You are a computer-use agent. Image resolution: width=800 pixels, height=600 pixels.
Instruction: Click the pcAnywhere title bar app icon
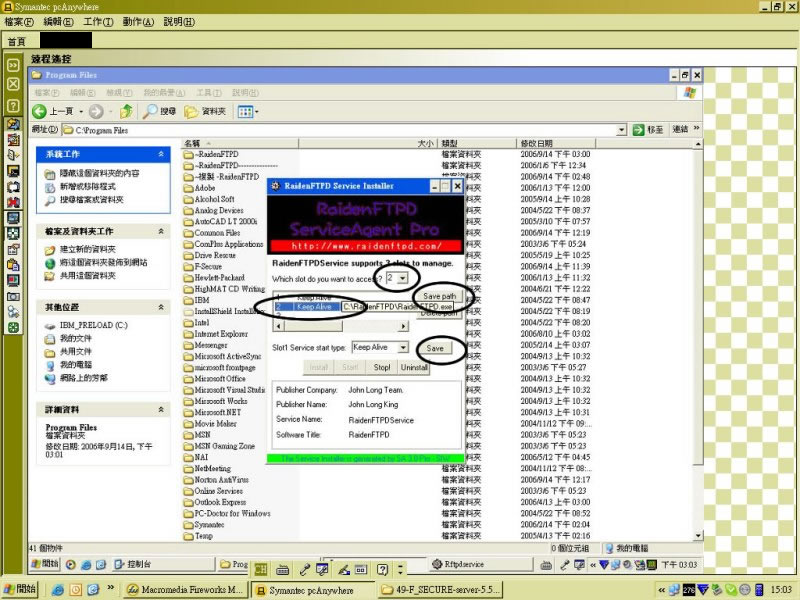pos(8,7)
